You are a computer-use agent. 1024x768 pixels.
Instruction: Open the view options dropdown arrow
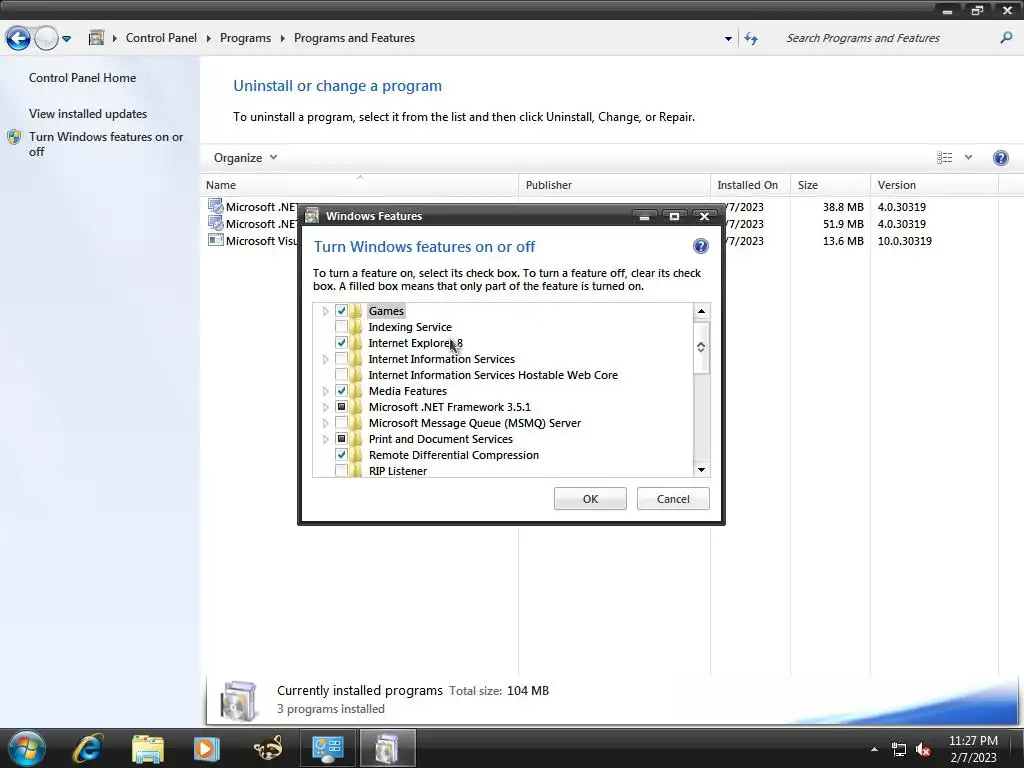[968, 157]
